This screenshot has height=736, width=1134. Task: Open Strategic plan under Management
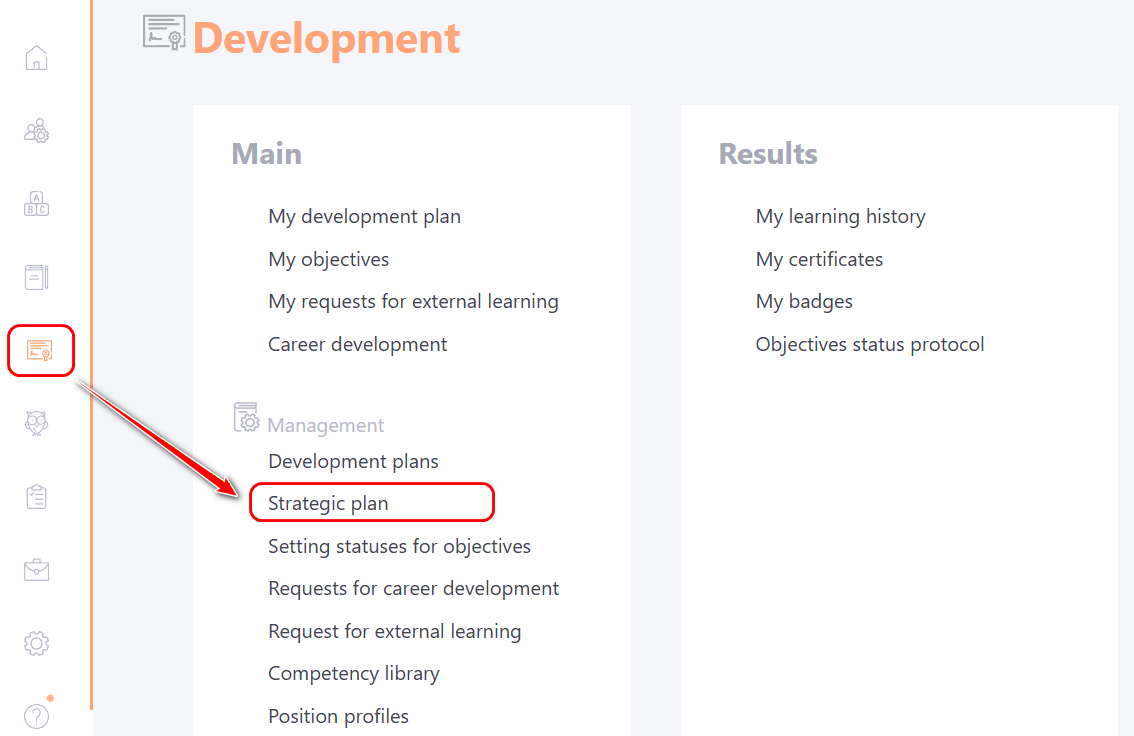point(328,503)
